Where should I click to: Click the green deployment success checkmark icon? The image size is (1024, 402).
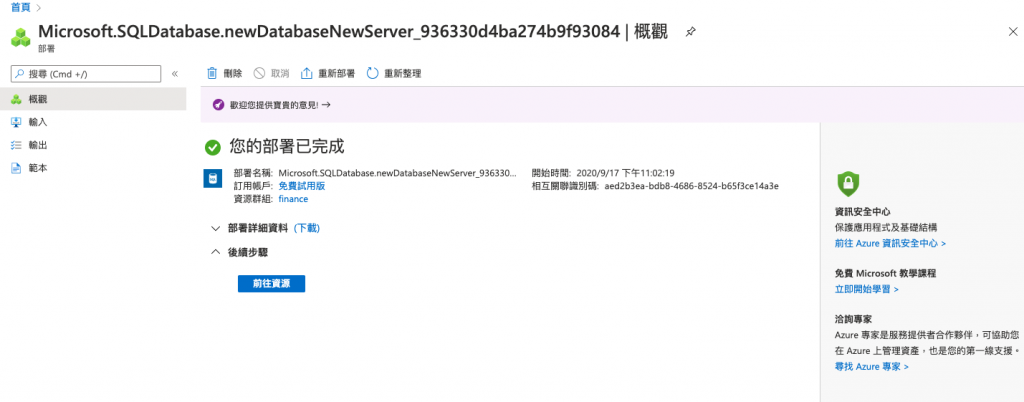click(213, 147)
